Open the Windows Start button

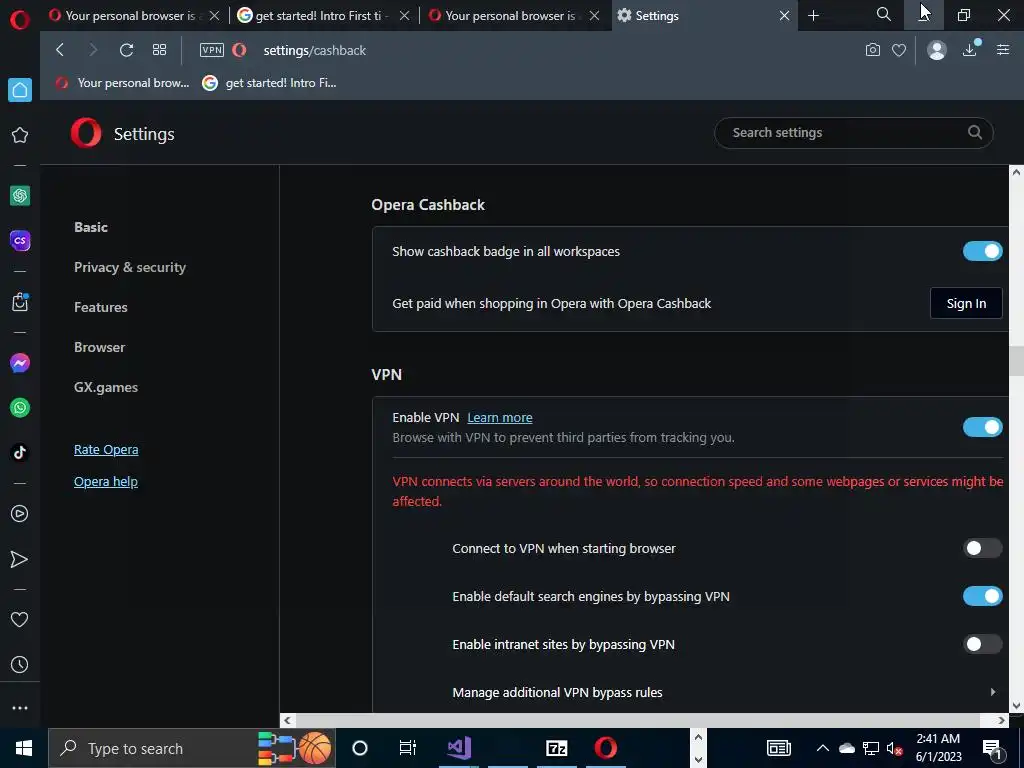(x=24, y=748)
